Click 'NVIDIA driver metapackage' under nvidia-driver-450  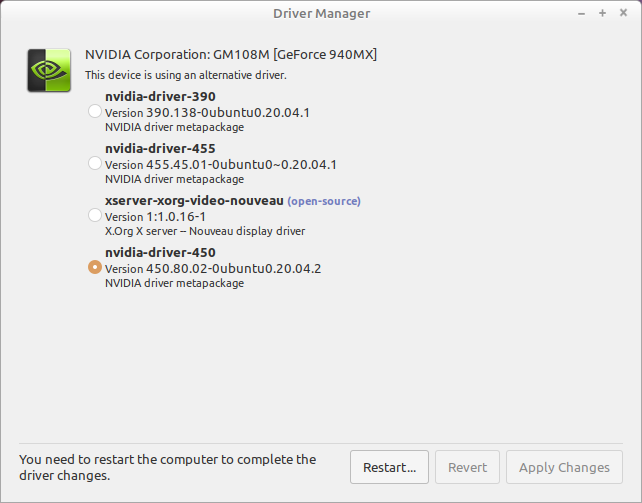click(x=174, y=283)
